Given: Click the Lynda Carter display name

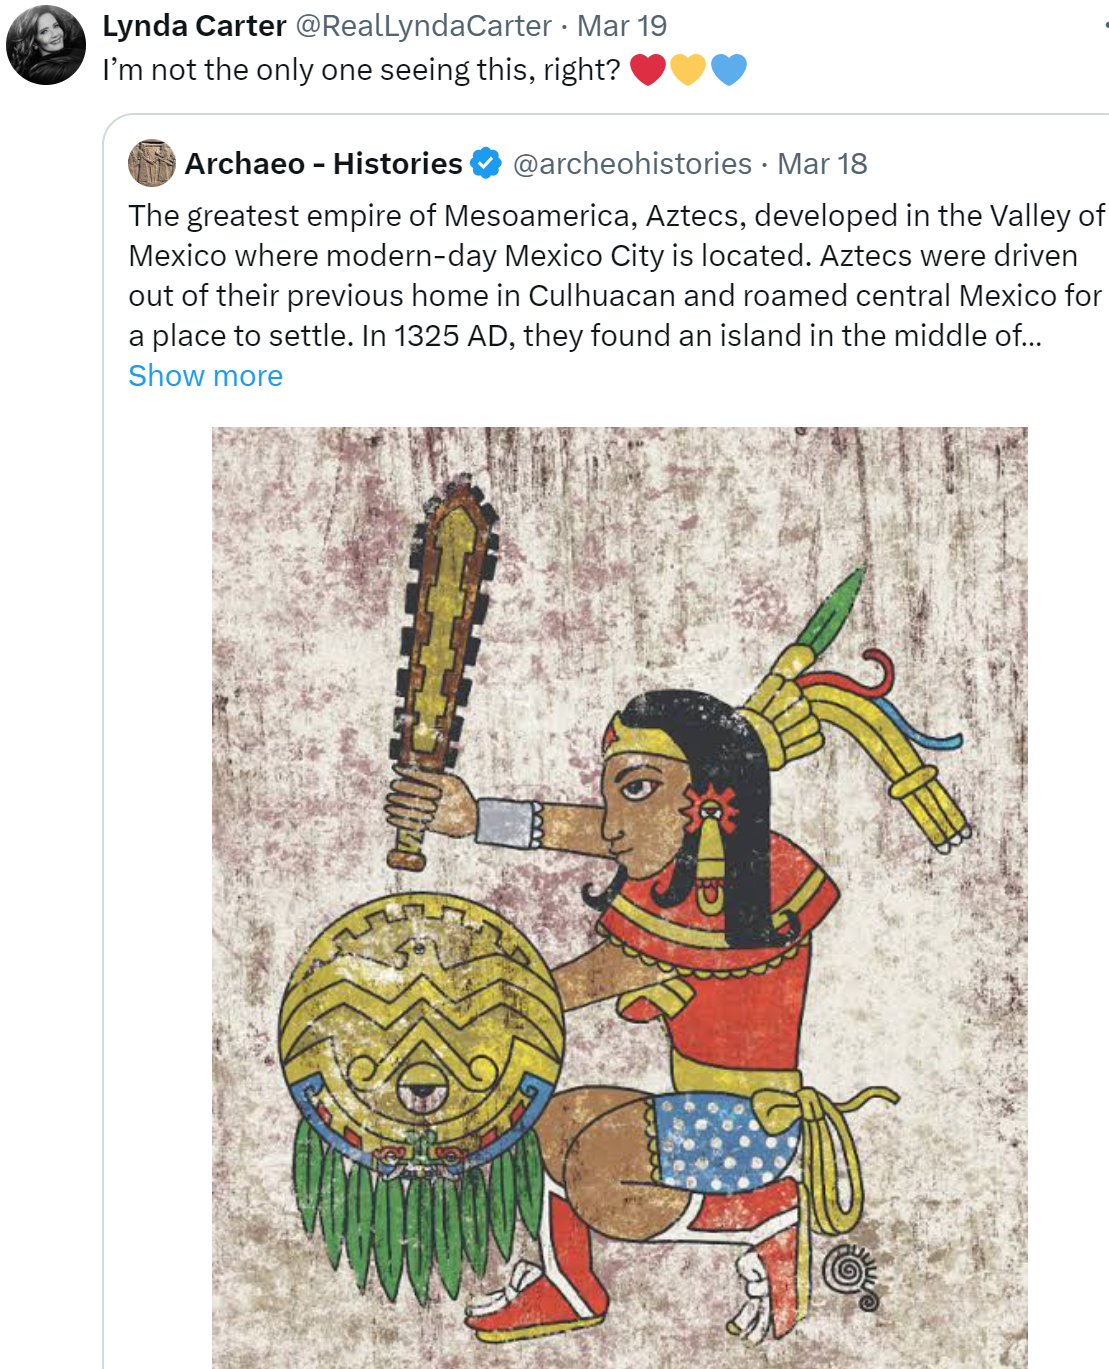Looking at the screenshot, I should [194, 25].
